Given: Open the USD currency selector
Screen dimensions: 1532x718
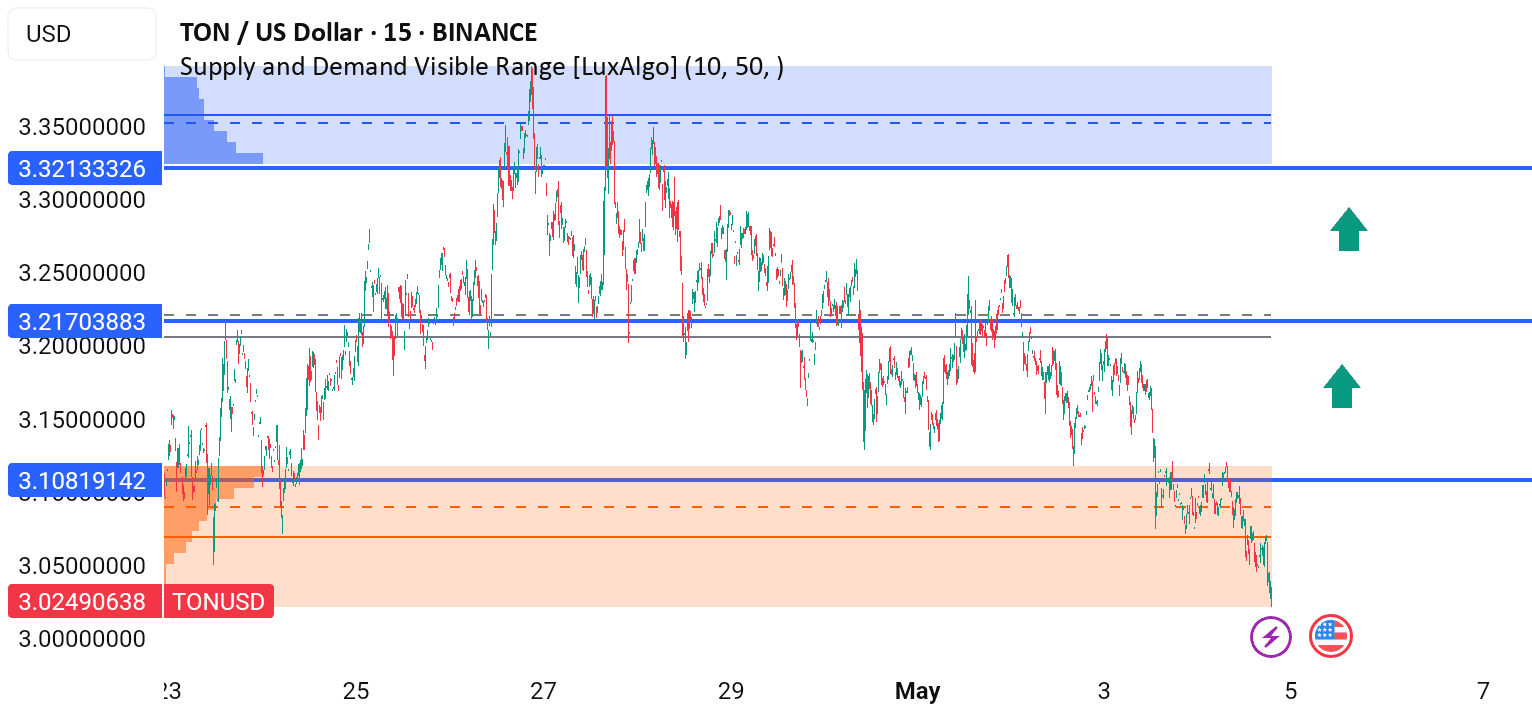Looking at the screenshot, I should click(81, 34).
